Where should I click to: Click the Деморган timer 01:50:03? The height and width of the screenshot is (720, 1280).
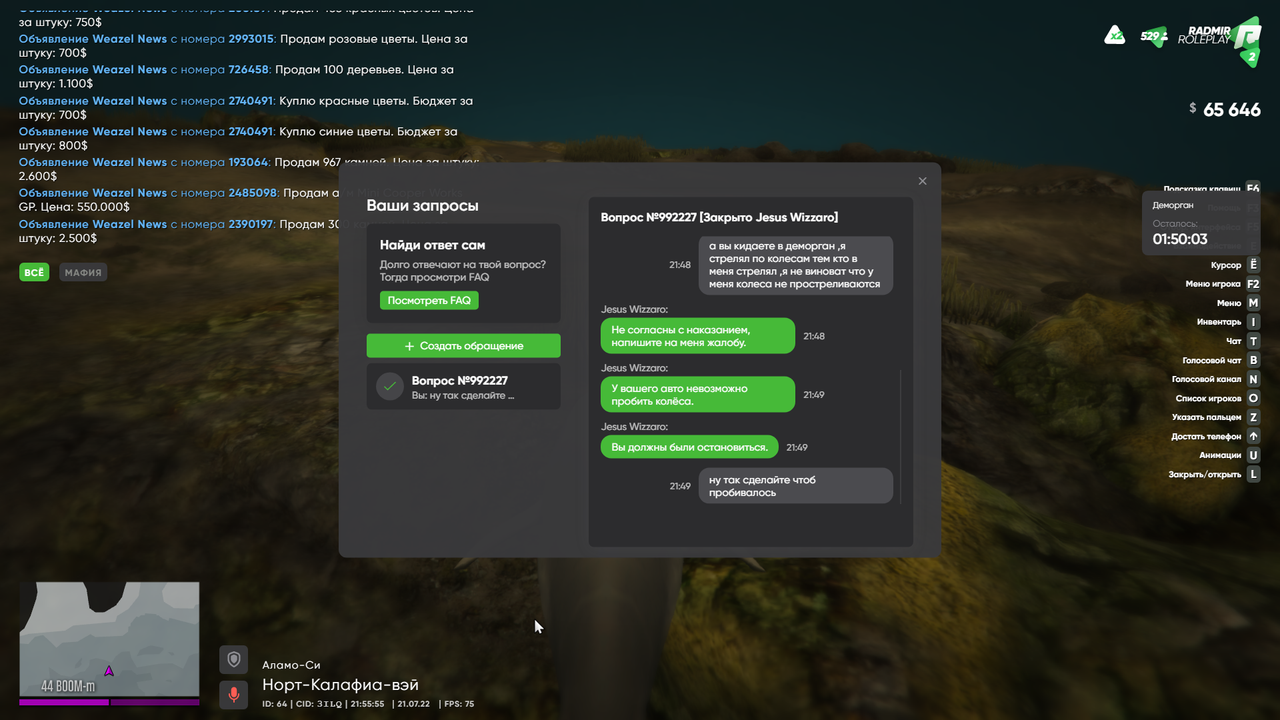pyautogui.click(x=1180, y=239)
